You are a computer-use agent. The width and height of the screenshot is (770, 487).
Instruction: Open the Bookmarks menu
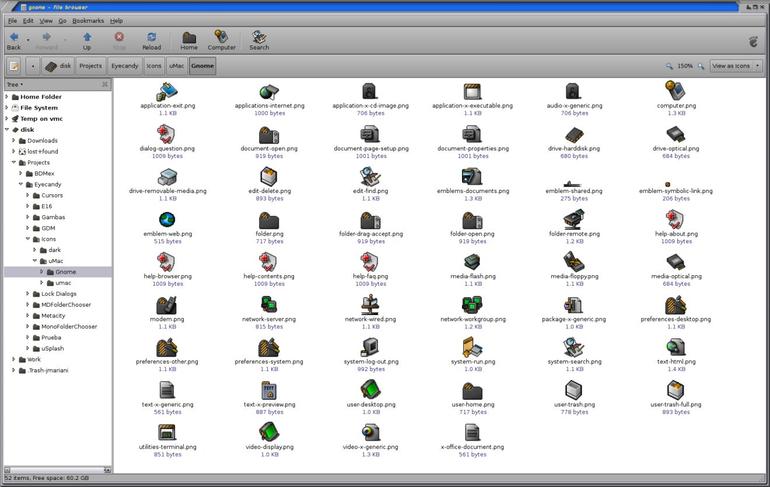(x=88, y=21)
